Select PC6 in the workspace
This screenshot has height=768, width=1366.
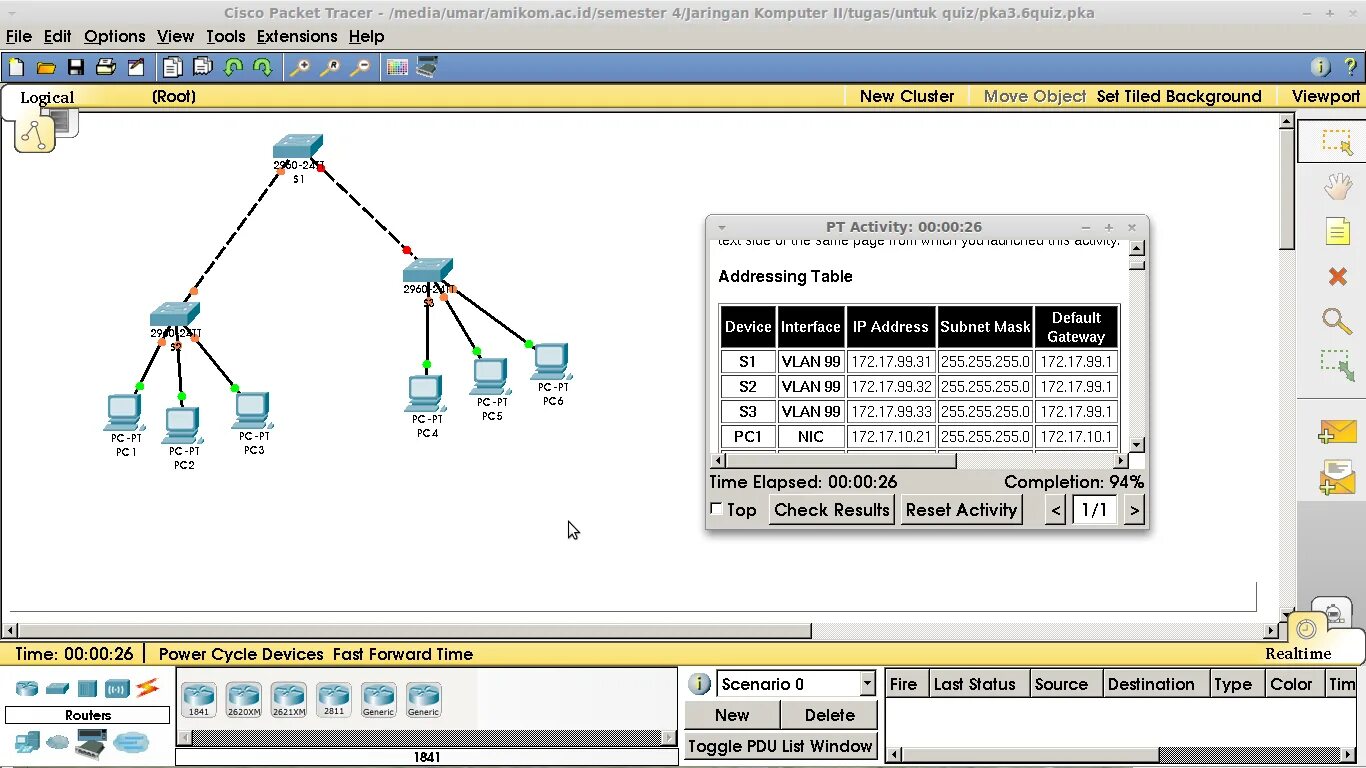click(x=552, y=362)
